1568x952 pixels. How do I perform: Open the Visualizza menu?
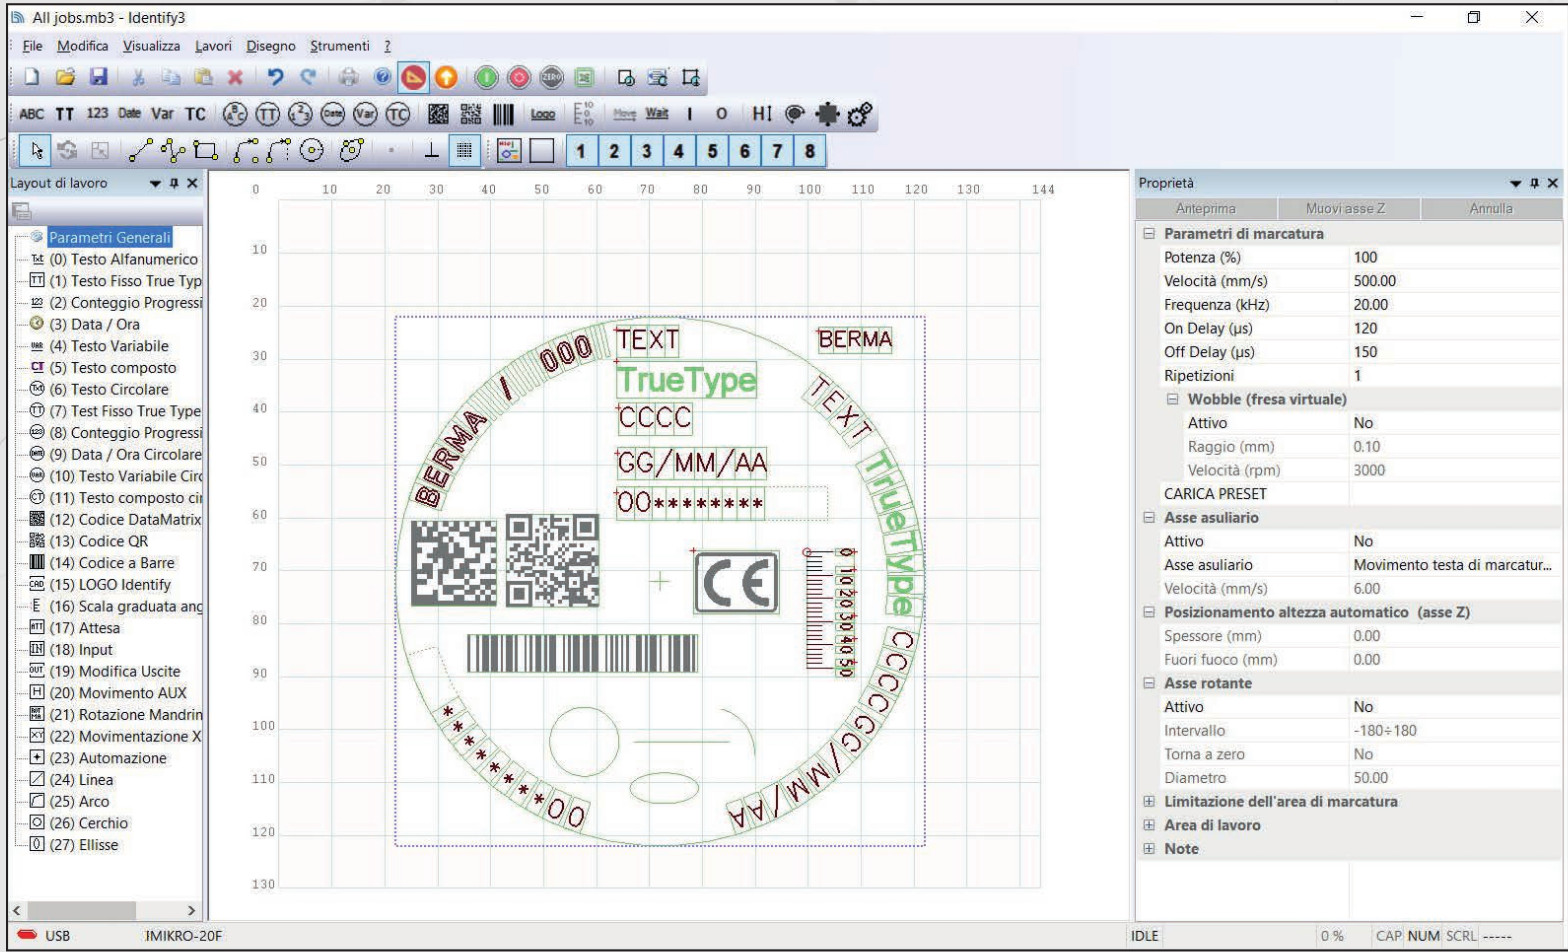click(x=151, y=46)
